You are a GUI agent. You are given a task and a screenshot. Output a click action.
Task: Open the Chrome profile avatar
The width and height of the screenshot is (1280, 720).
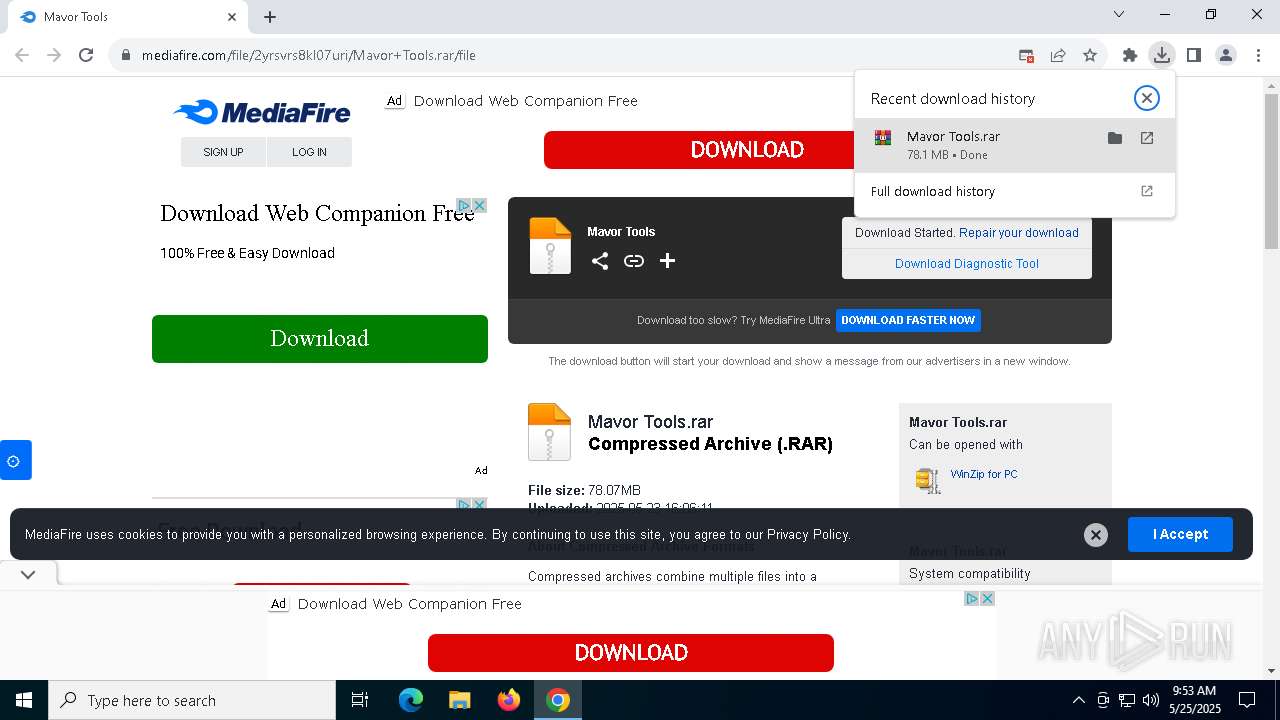(1226, 55)
